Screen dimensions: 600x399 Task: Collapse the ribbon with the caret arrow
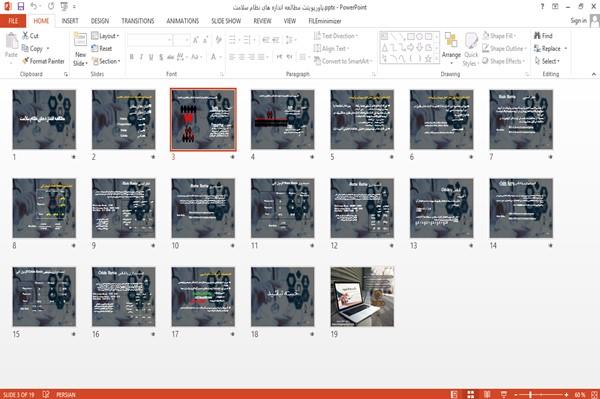pyautogui.click(x=594, y=74)
